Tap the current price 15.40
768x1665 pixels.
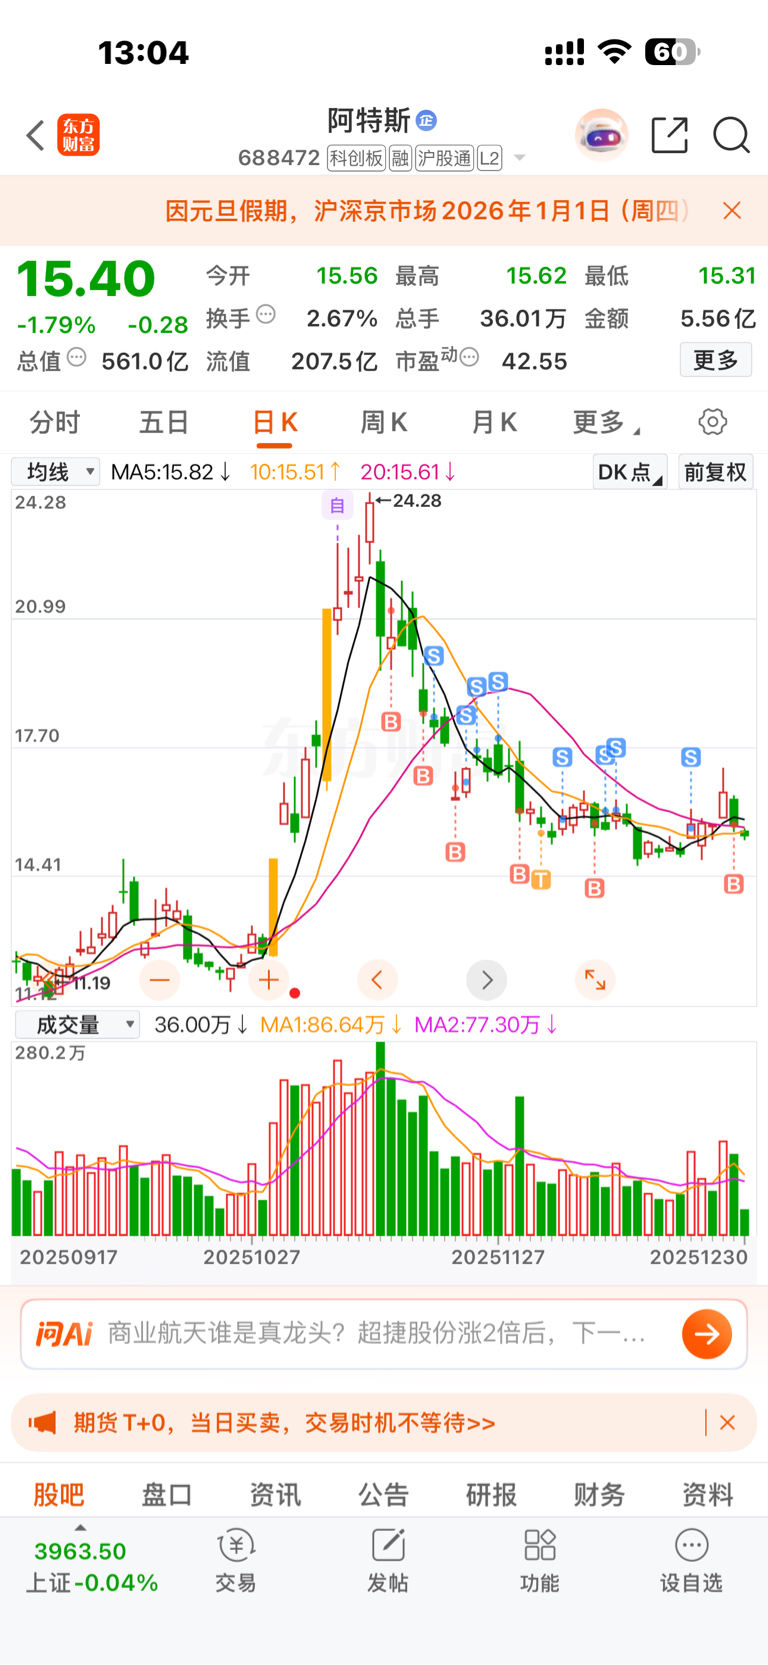[86, 279]
